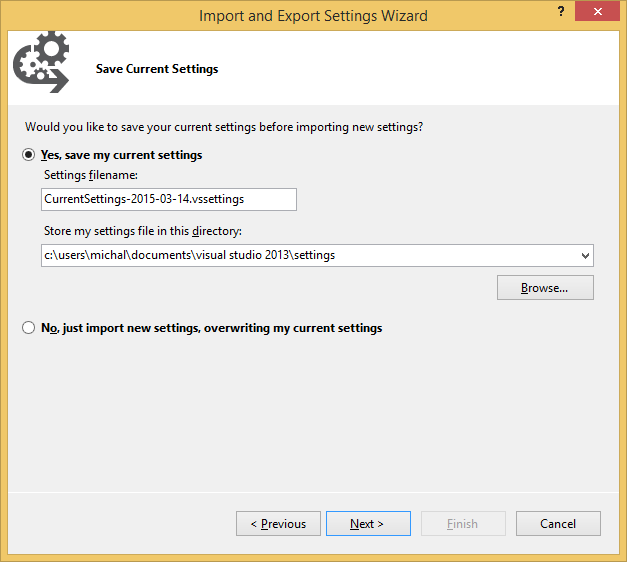Choose 'No, just import new settings' option

[28, 328]
